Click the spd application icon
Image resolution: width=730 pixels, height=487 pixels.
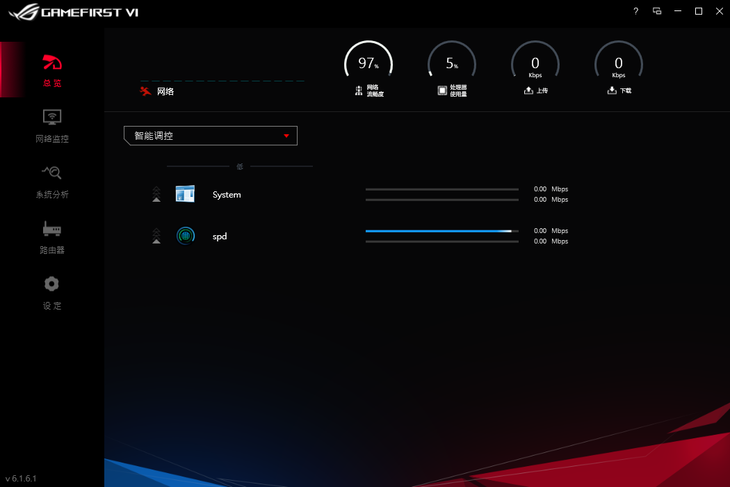(185, 236)
